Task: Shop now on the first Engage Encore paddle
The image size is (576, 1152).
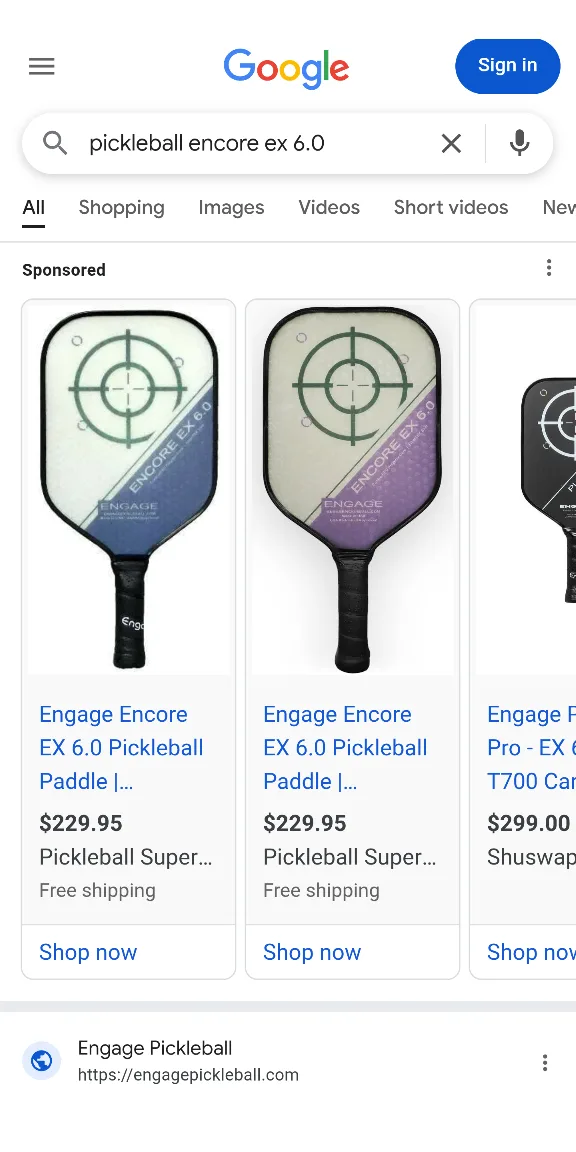Action: [88, 952]
